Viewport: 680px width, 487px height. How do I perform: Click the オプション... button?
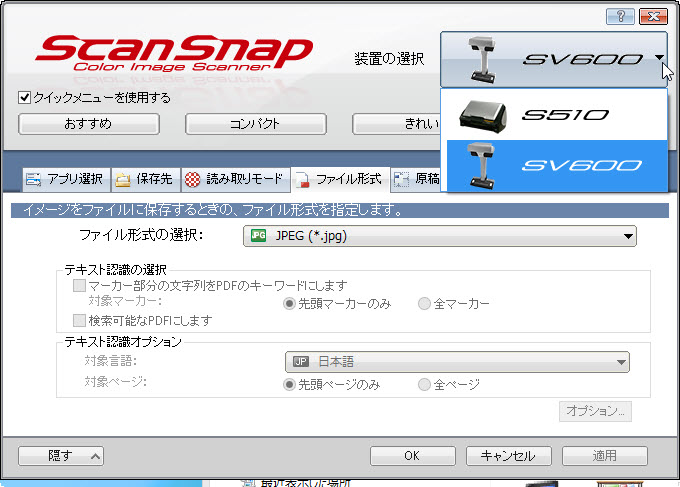tap(595, 411)
